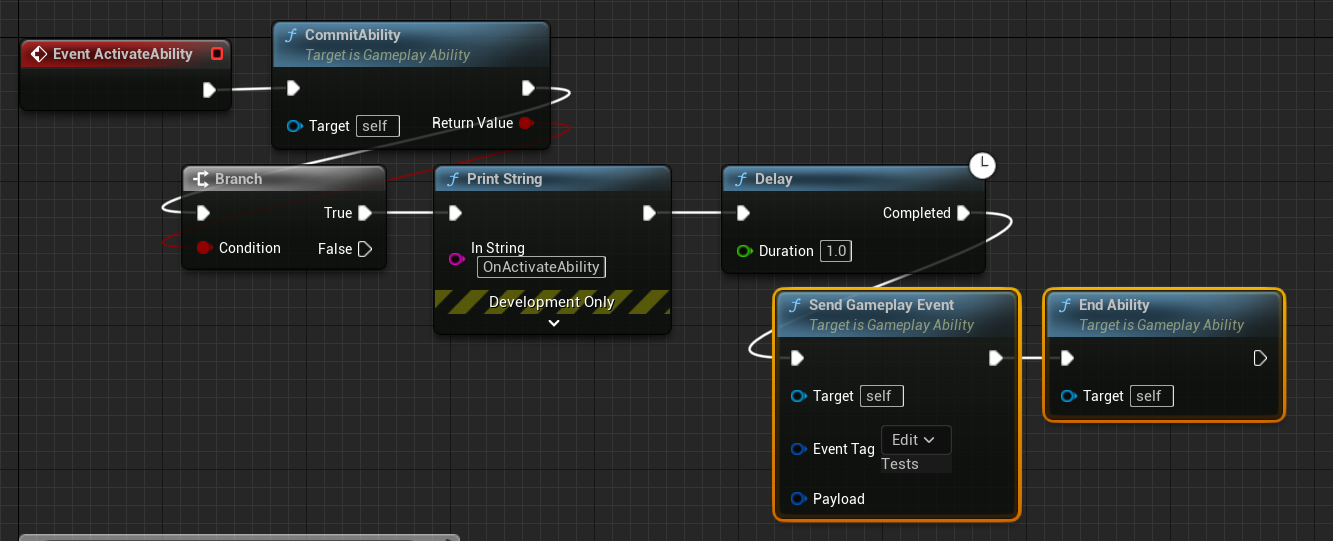
Task: Click the Development Only label
Action: pyautogui.click(x=552, y=302)
